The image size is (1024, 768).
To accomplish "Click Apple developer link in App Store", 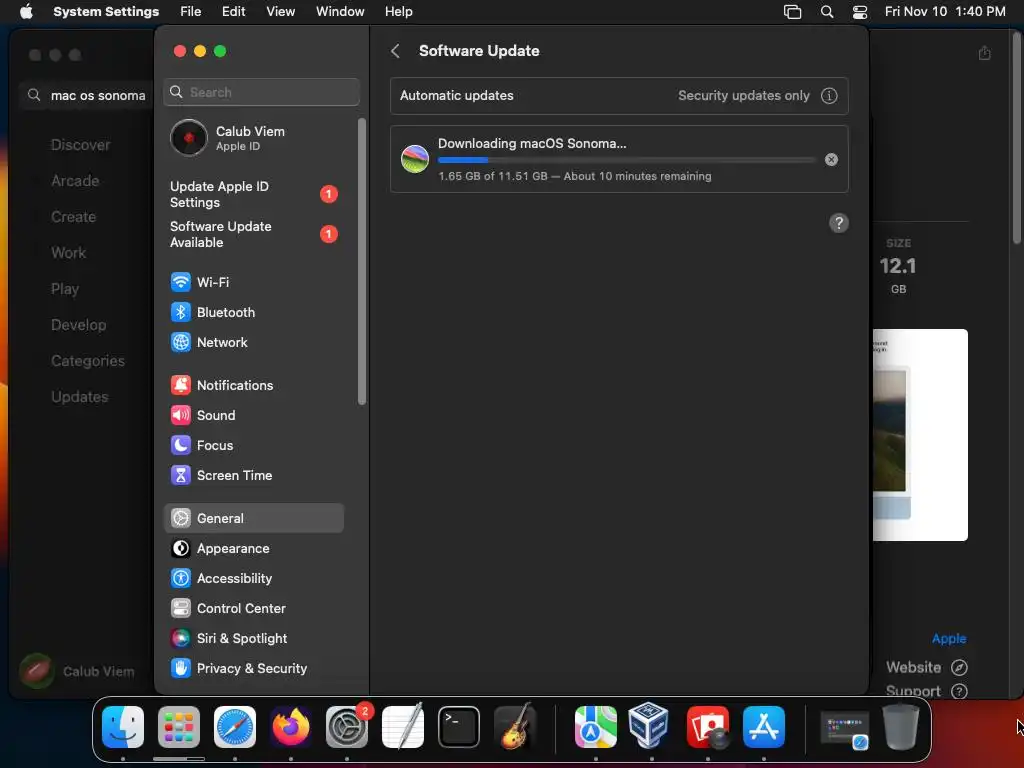I will pos(948,639).
